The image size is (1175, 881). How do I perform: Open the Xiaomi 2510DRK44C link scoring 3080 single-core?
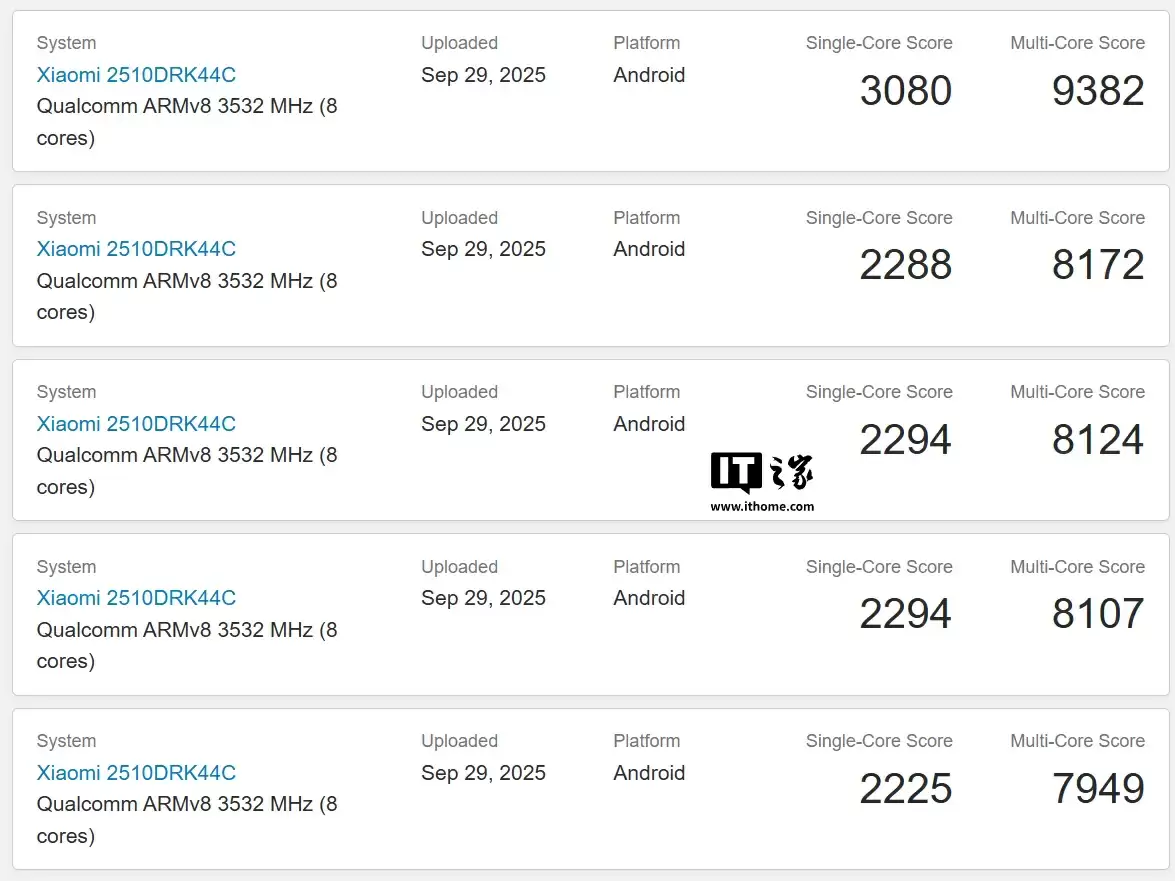pos(136,75)
